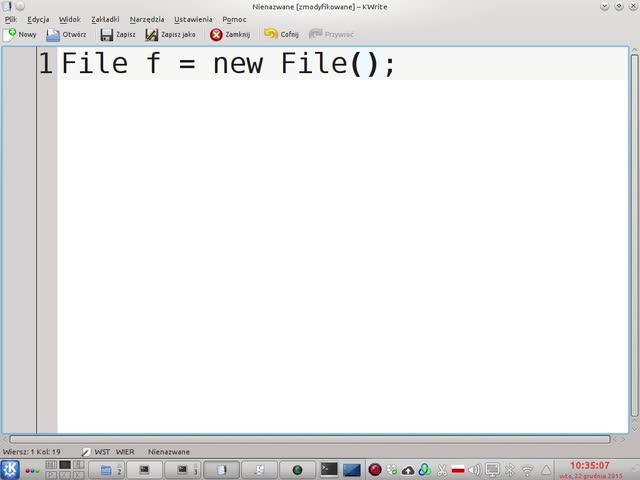Open the Pomoc menu

click(234, 19)
